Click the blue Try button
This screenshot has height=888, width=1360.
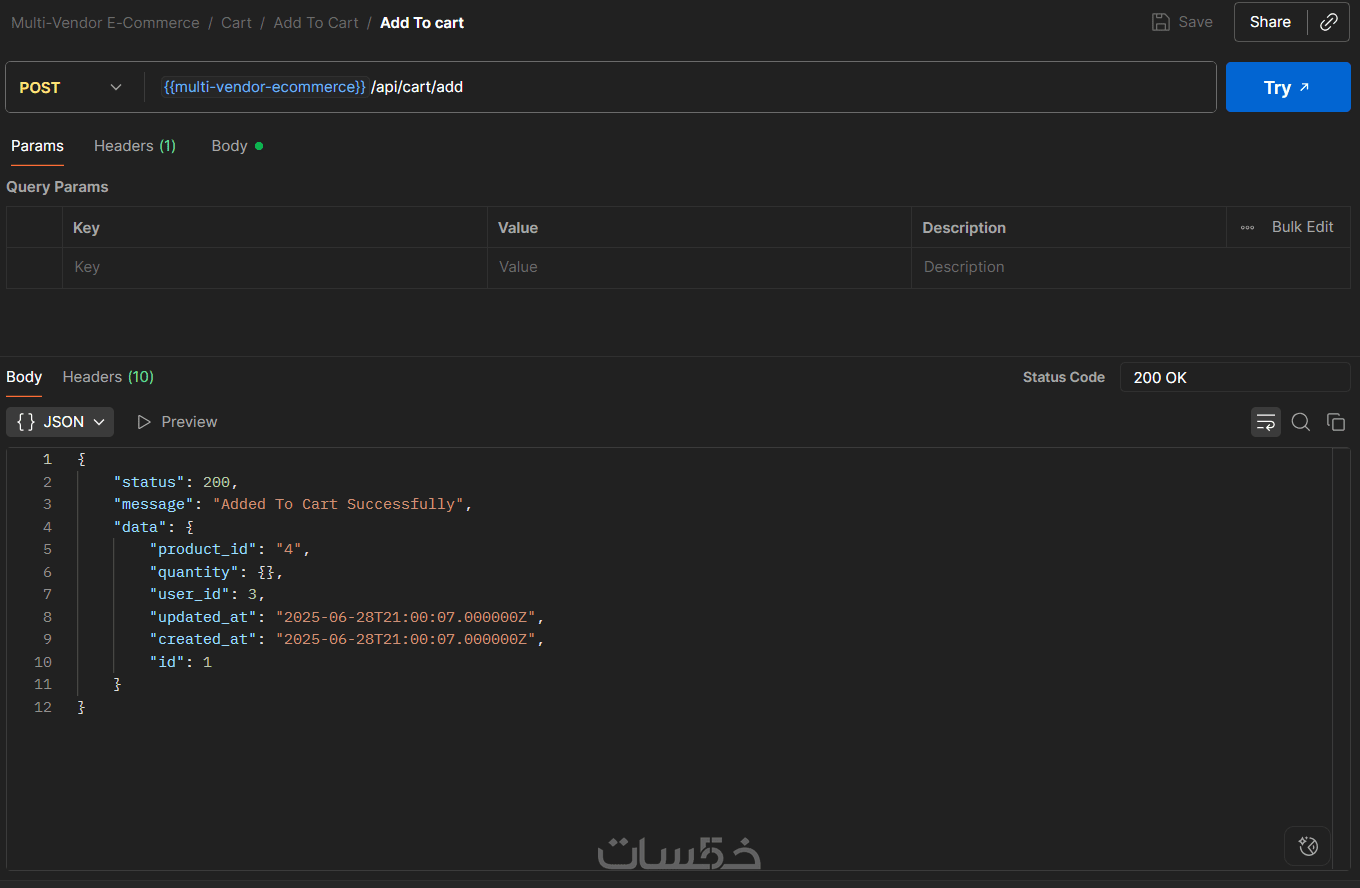tap(1287, 88)
